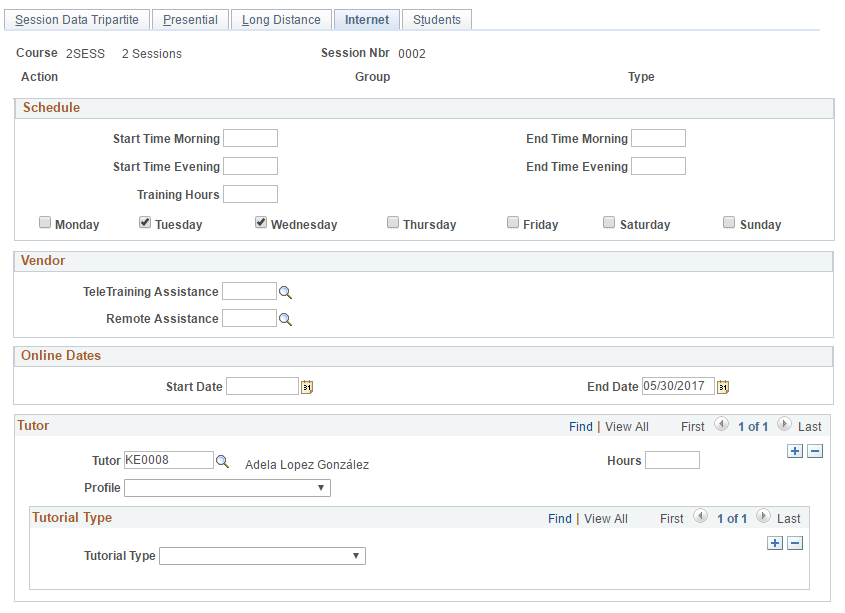845x613 pixels.
Task: Click View All in Tutorial Type
Action: (606, 519)
